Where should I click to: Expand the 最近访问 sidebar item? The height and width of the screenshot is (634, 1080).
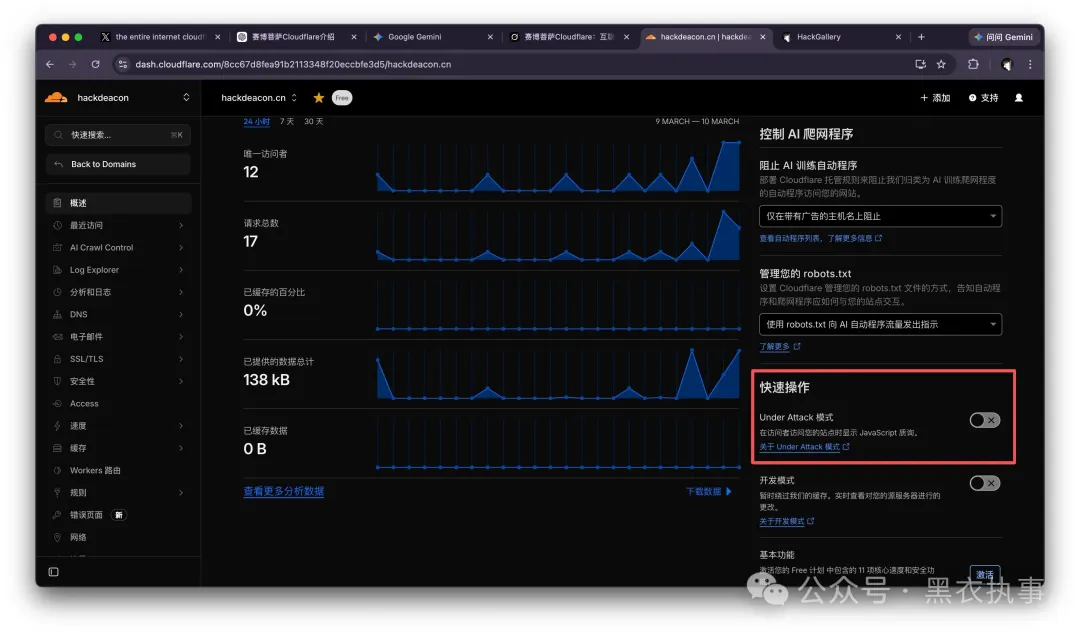[118, 225]
